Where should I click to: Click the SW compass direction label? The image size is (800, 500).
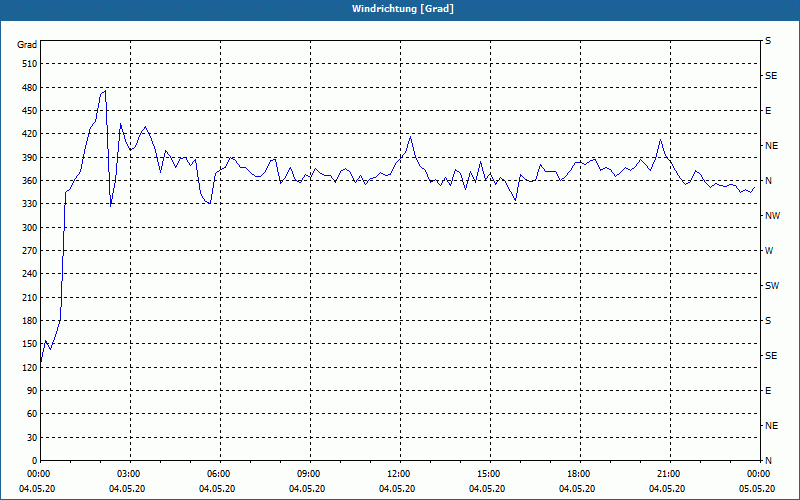tap(772, 286)
